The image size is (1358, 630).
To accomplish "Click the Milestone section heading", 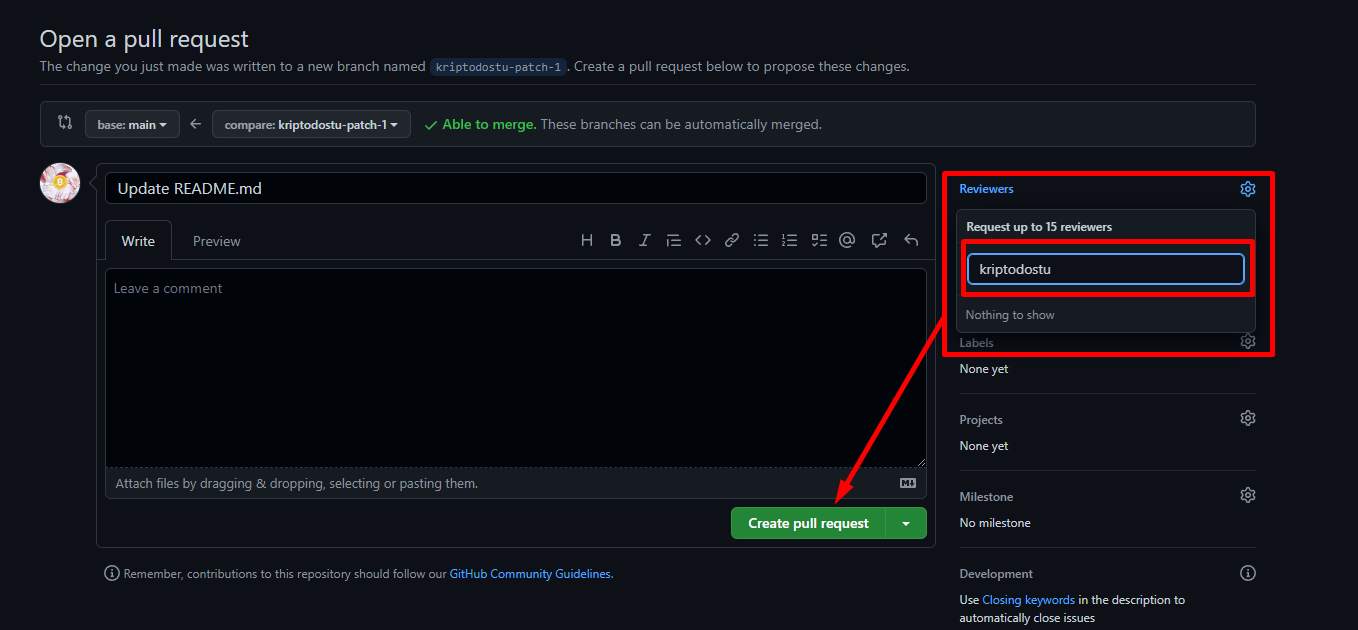I will [x=986, y=496].
